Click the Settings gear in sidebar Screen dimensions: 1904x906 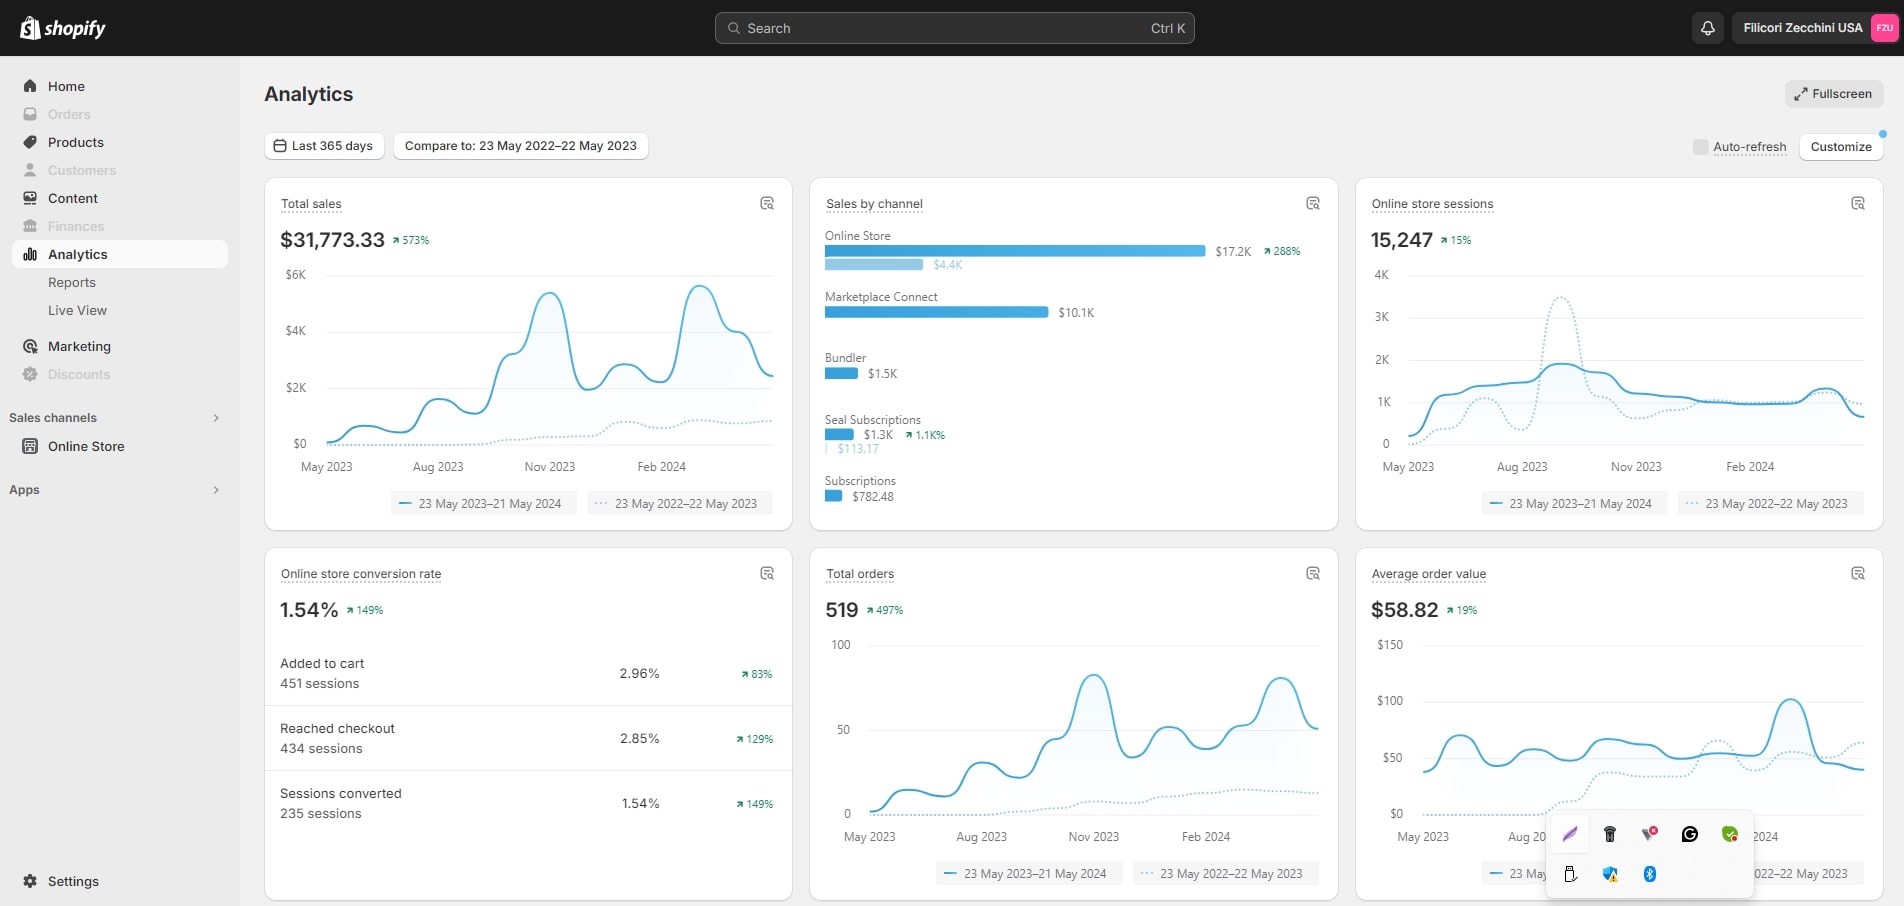pyautogui.click(x=30, y=881)
